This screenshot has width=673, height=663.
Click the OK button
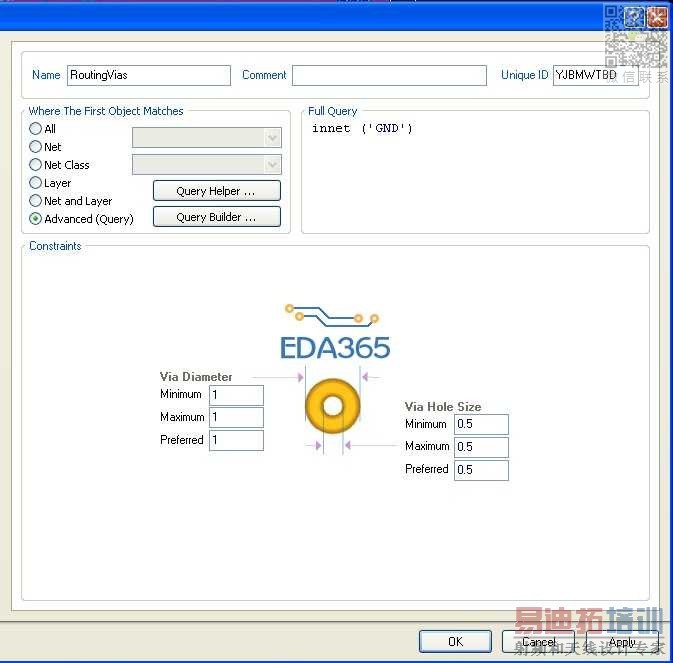click(455, 642)
